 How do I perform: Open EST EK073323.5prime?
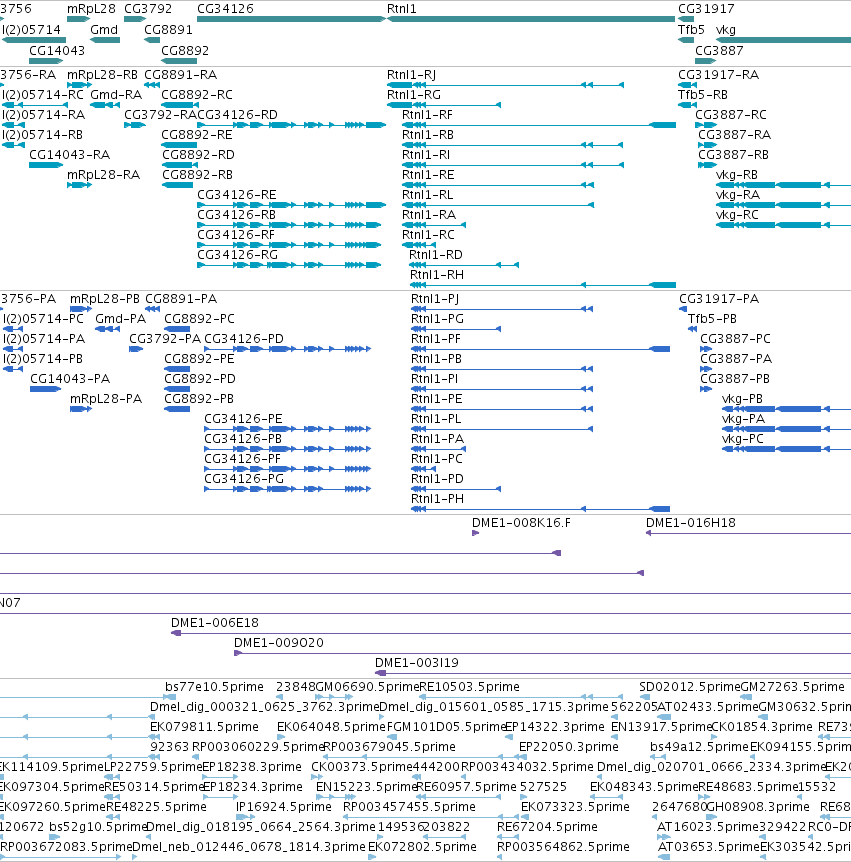click(x=575, y=807)
